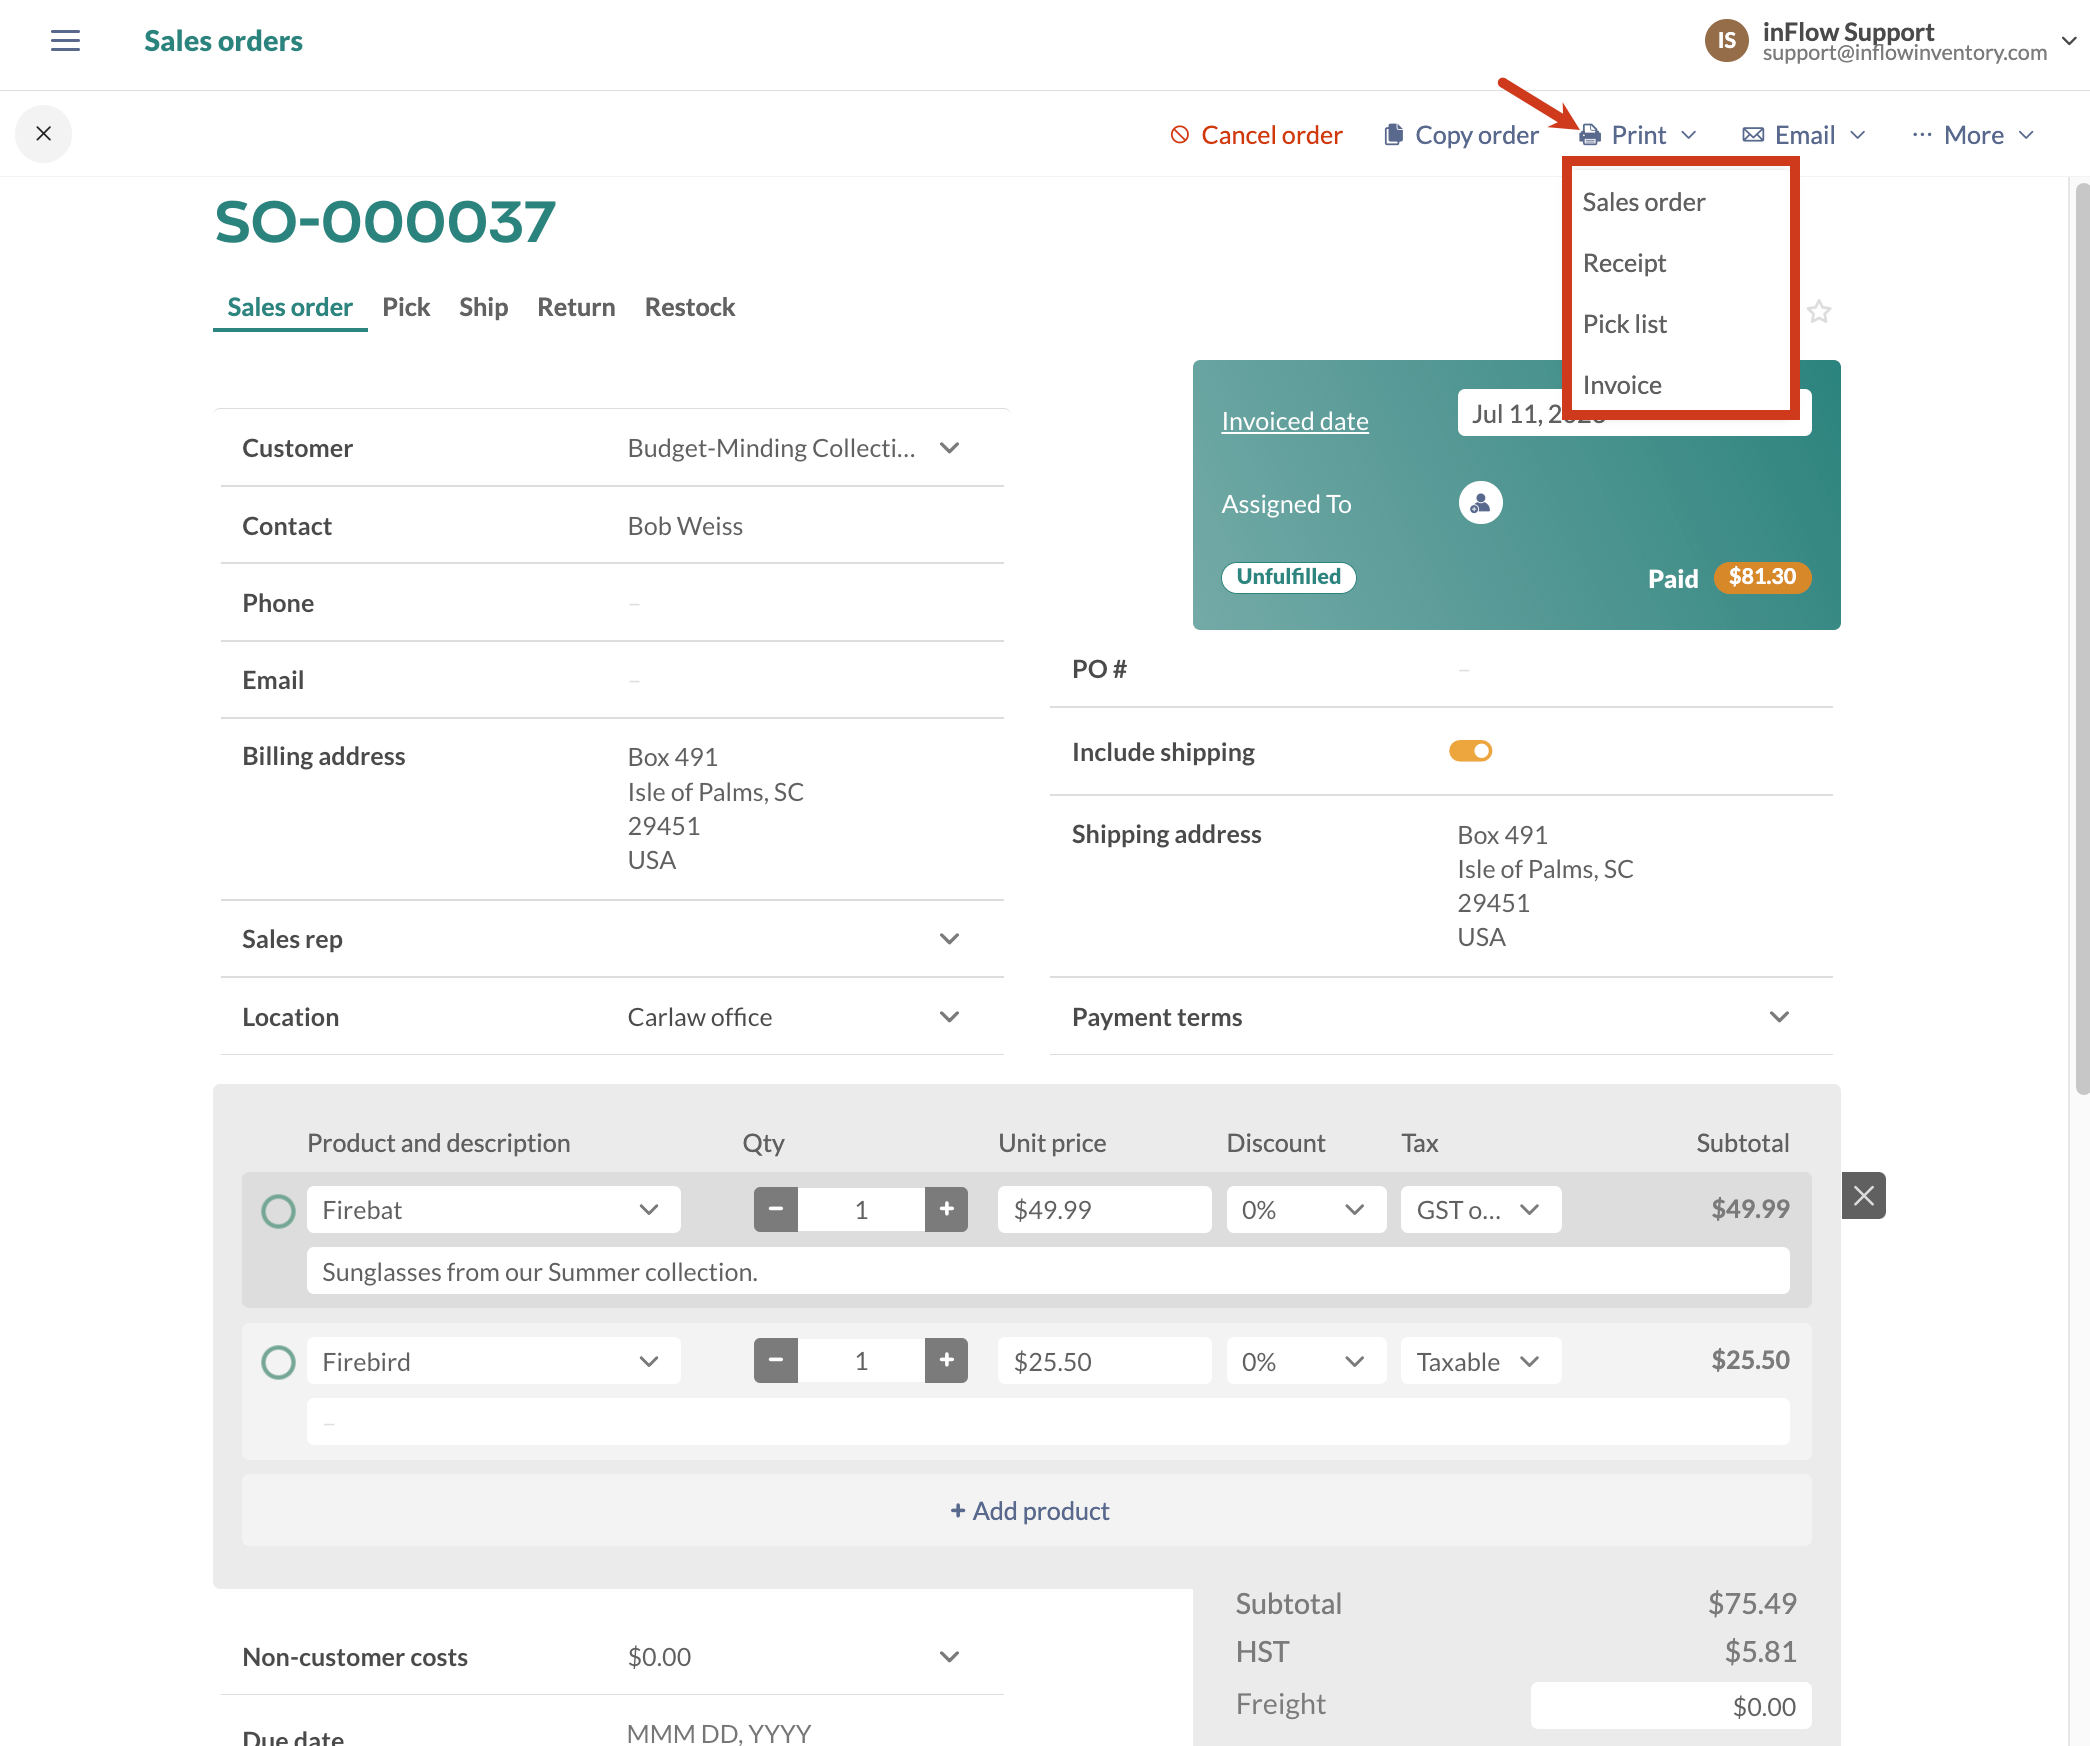Click the Firebat quantity field
2090x1746 pixels.
861,1210
